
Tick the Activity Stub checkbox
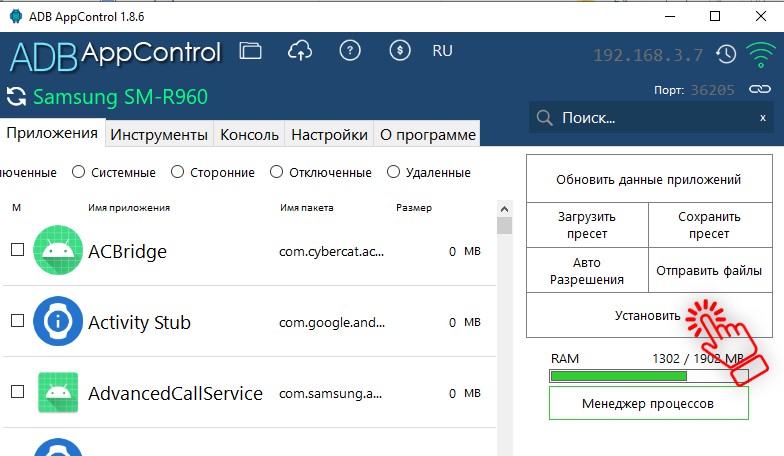tap(17, 321)
